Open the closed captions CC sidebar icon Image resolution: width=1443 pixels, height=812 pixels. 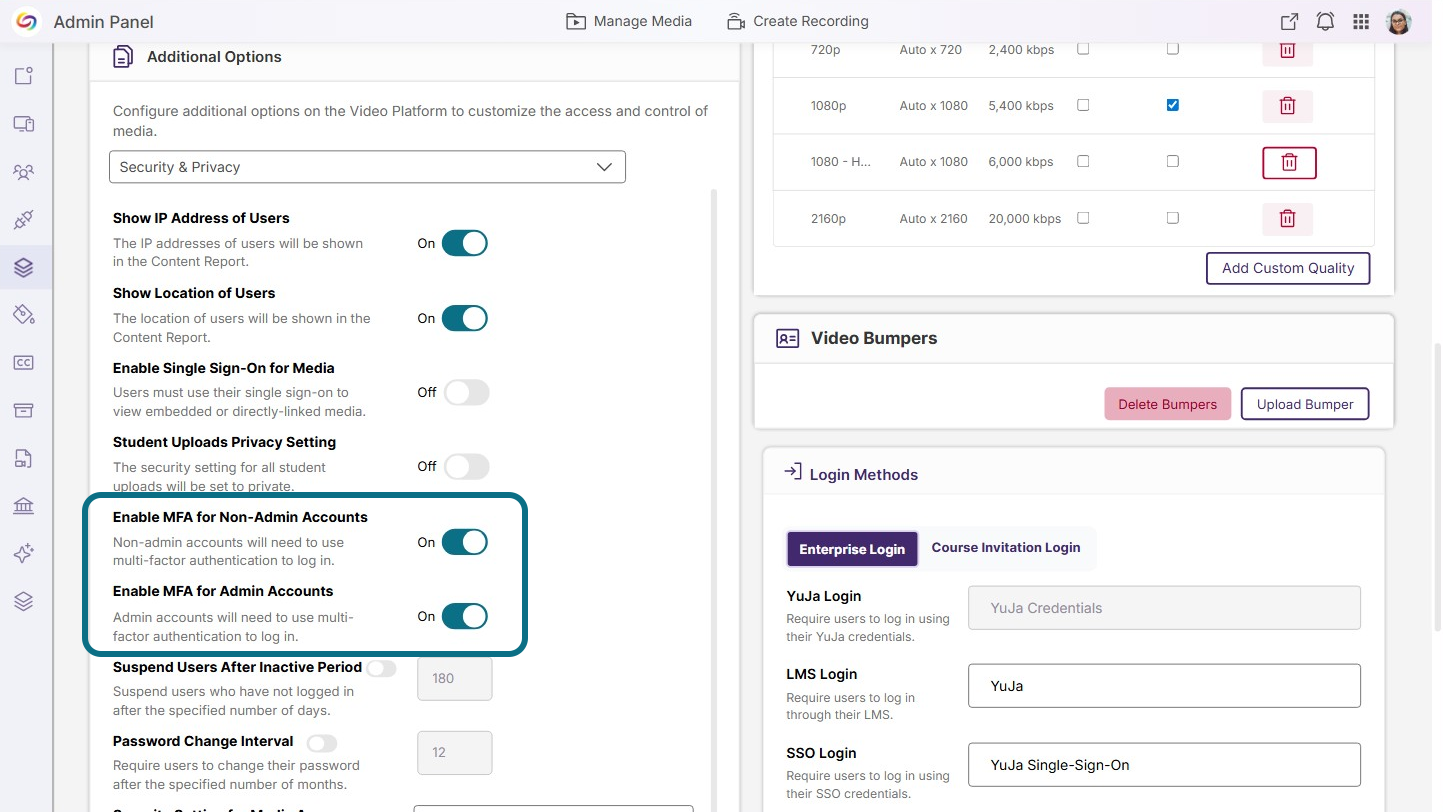[24, 363]
